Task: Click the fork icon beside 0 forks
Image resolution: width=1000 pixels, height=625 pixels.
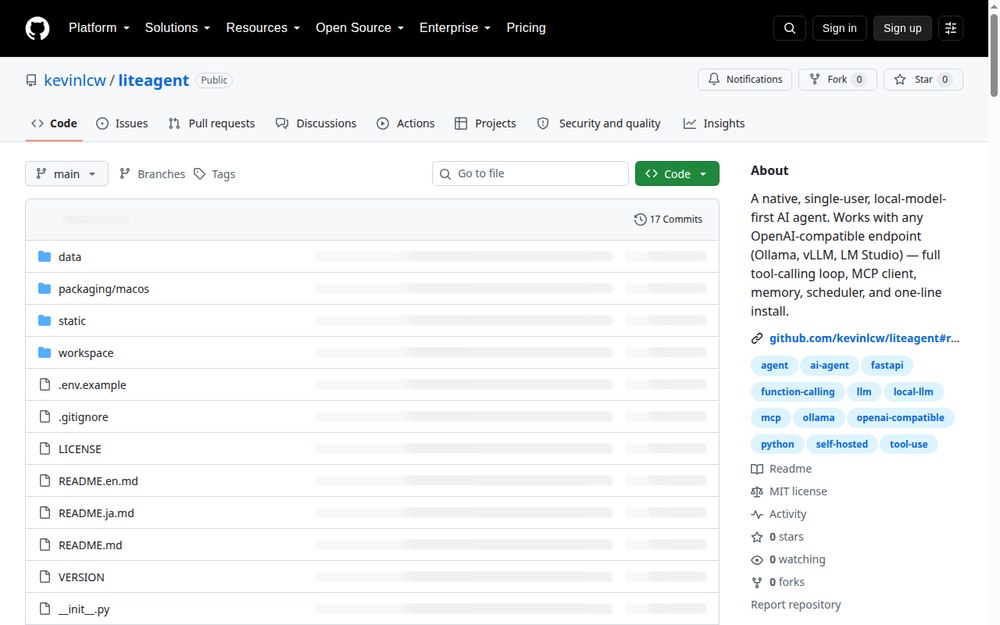Action: coord(757,582)
